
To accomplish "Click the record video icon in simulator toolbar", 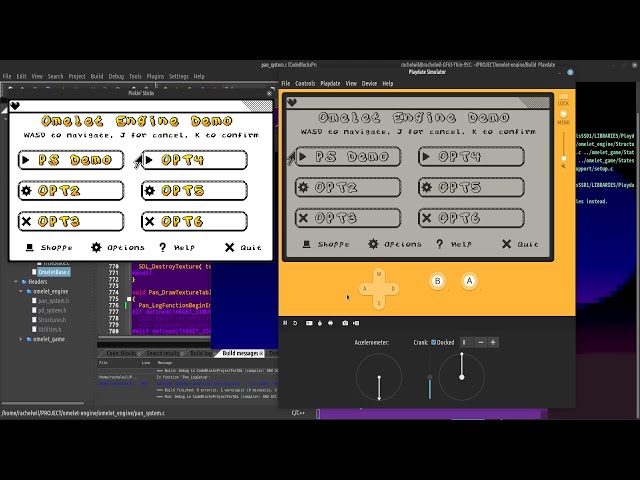I will click(356, 323).
